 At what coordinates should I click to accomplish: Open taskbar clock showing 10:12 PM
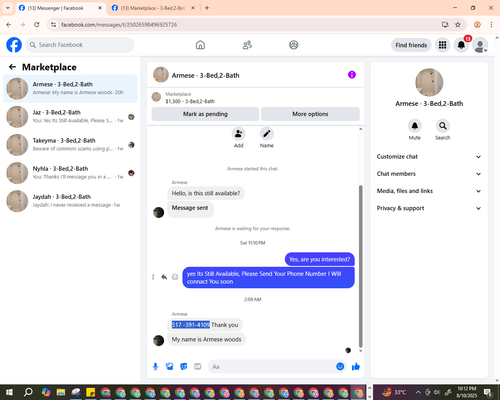point(467,392)
